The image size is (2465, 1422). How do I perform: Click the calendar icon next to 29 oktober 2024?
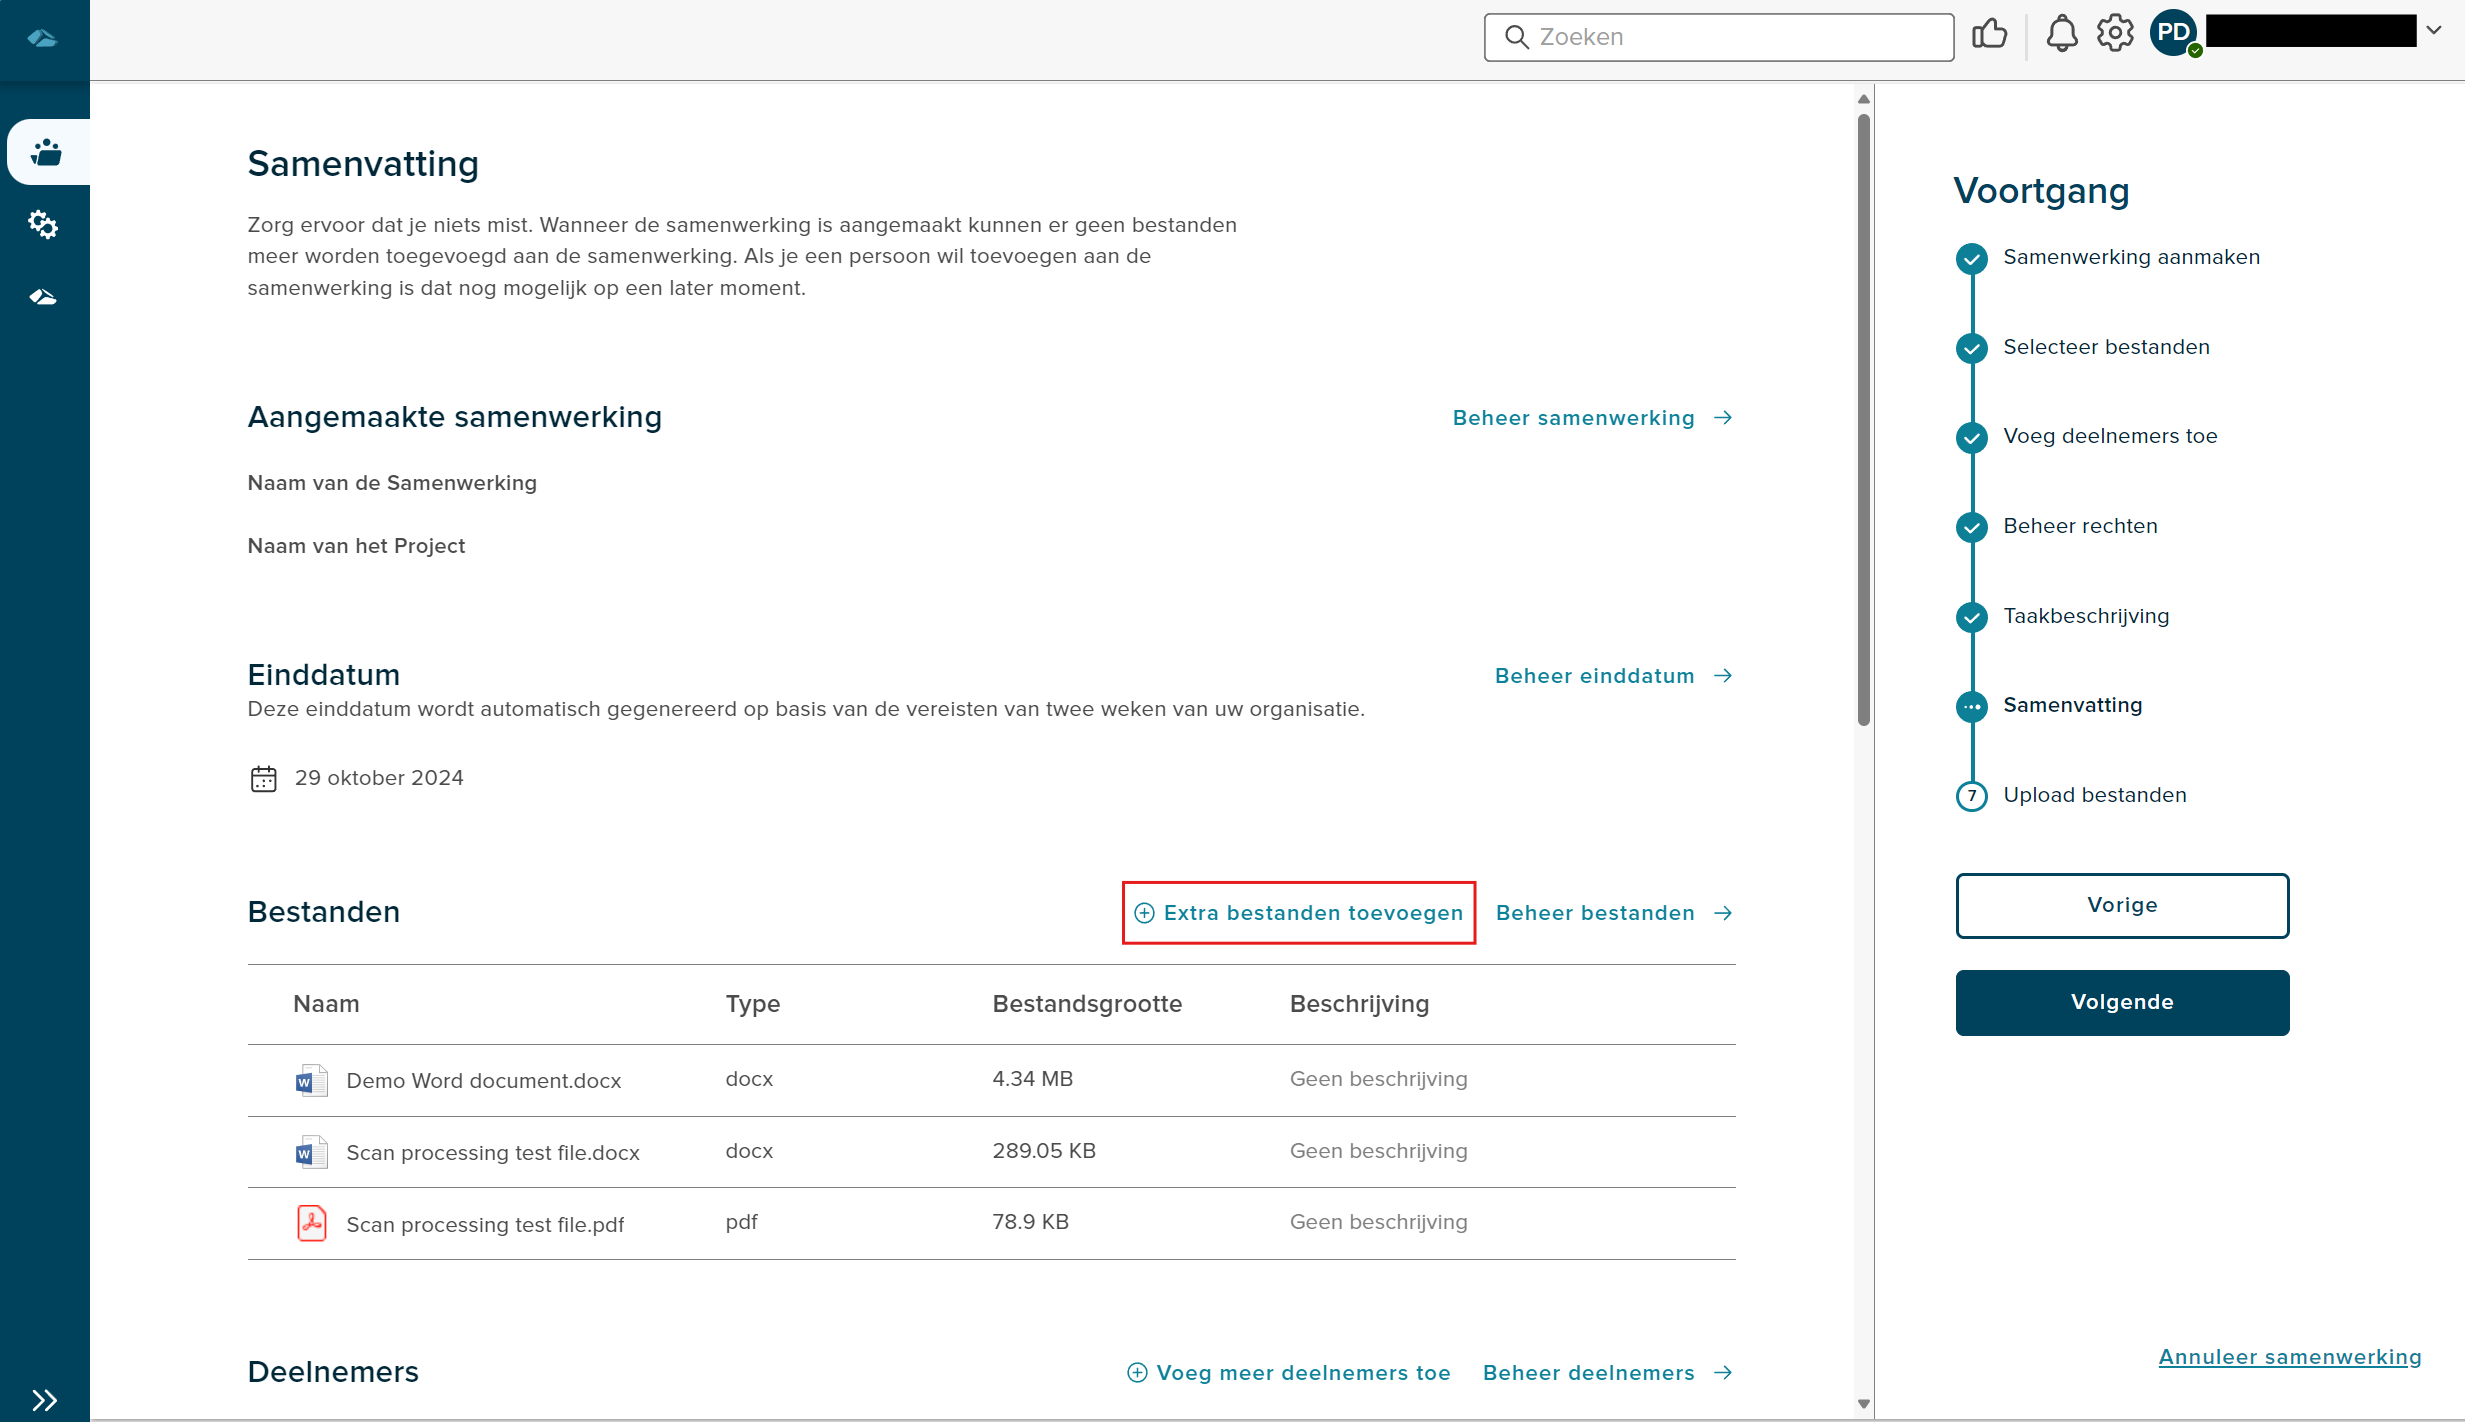pos(263,778)
